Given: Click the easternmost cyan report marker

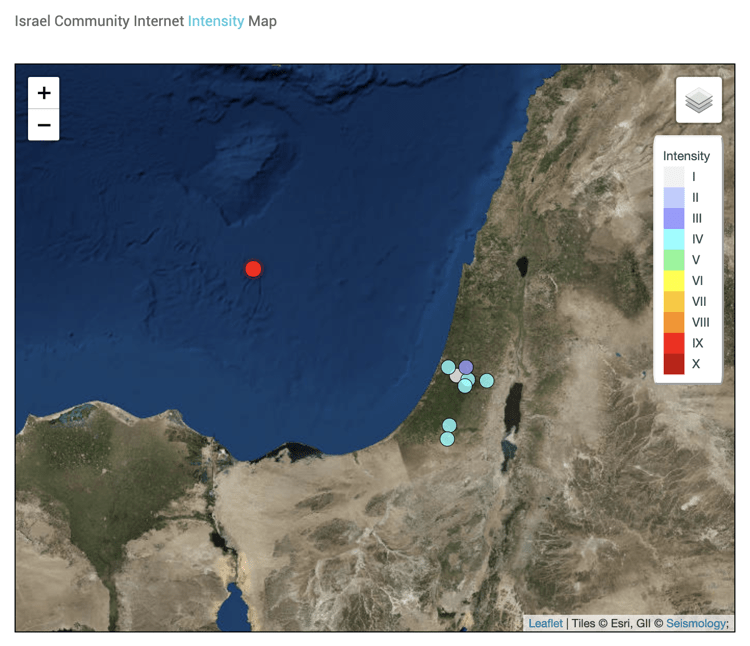Looking at the screenshot, I should 486,381.
